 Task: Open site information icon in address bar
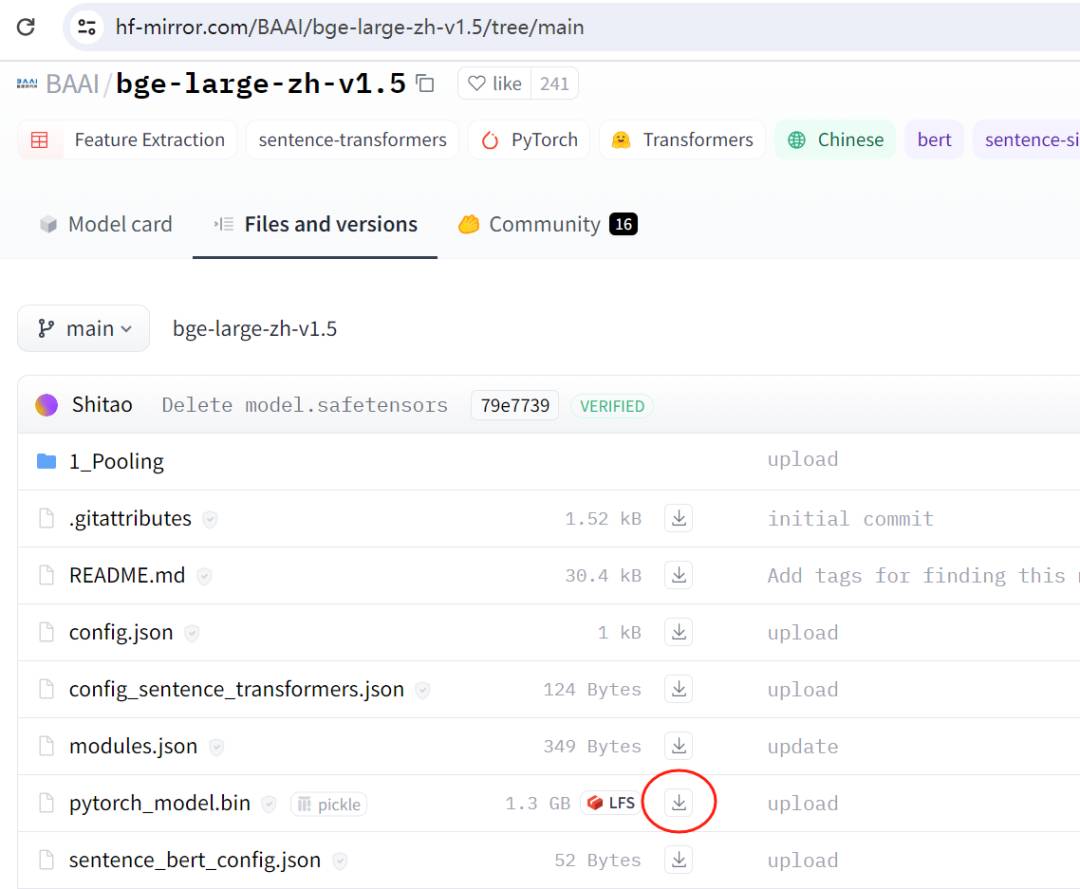click(87, 27)
